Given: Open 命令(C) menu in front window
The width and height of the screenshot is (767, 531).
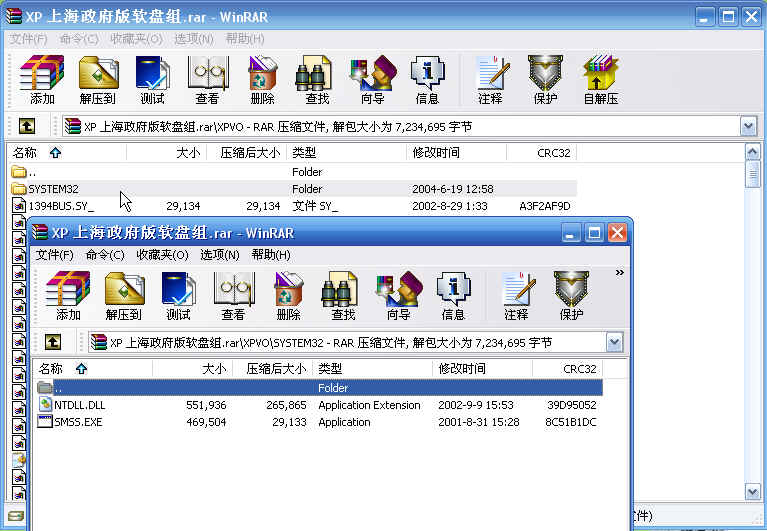Looking at the screenshot, I should [105, 255].
